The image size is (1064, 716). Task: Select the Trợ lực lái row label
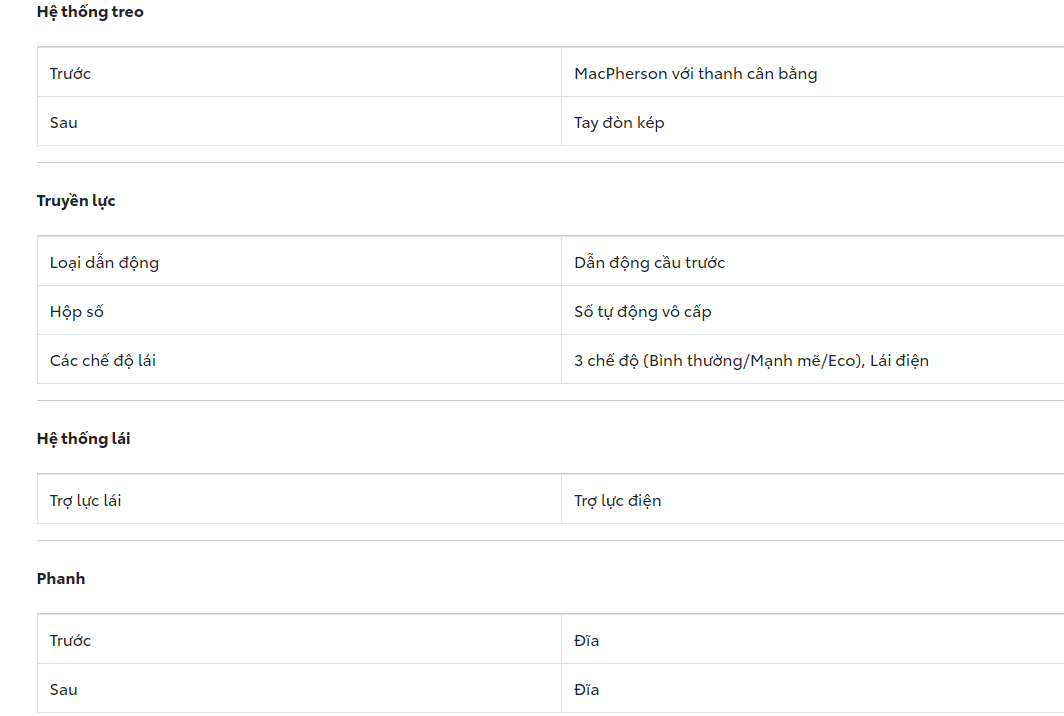click(85, 500)
